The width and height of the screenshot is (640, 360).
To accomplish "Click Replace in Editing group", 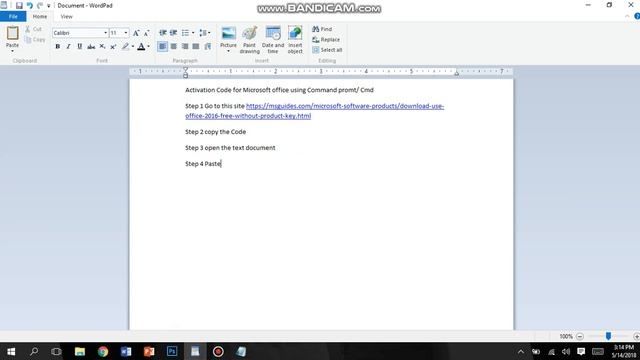I will tap(326, 40).
